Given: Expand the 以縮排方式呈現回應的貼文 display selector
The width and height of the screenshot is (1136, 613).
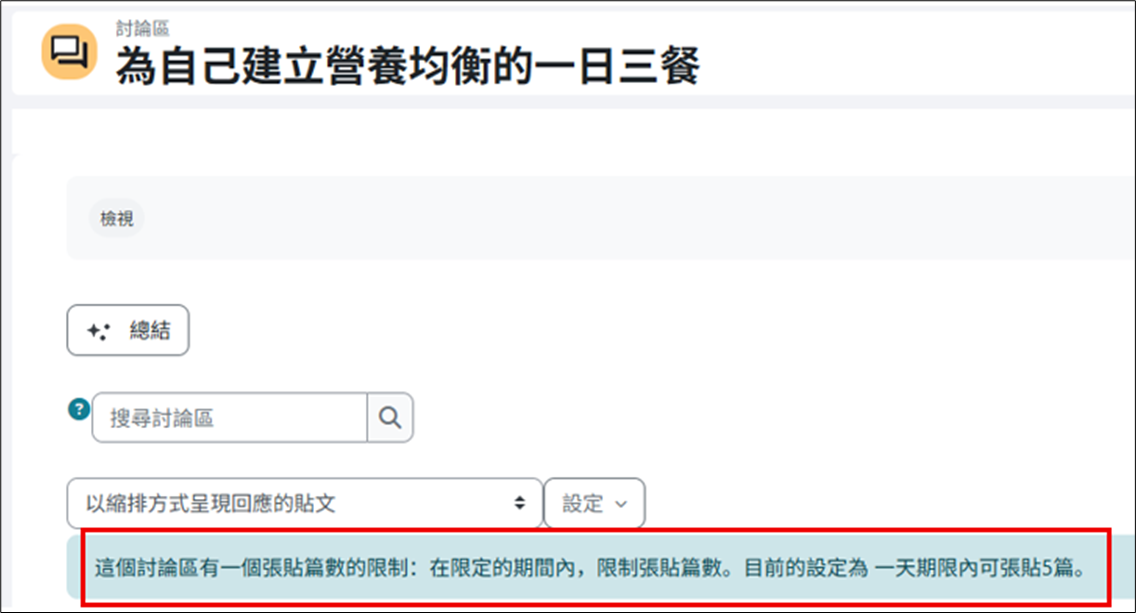Looking at the screenshot, I should [304, 503].
